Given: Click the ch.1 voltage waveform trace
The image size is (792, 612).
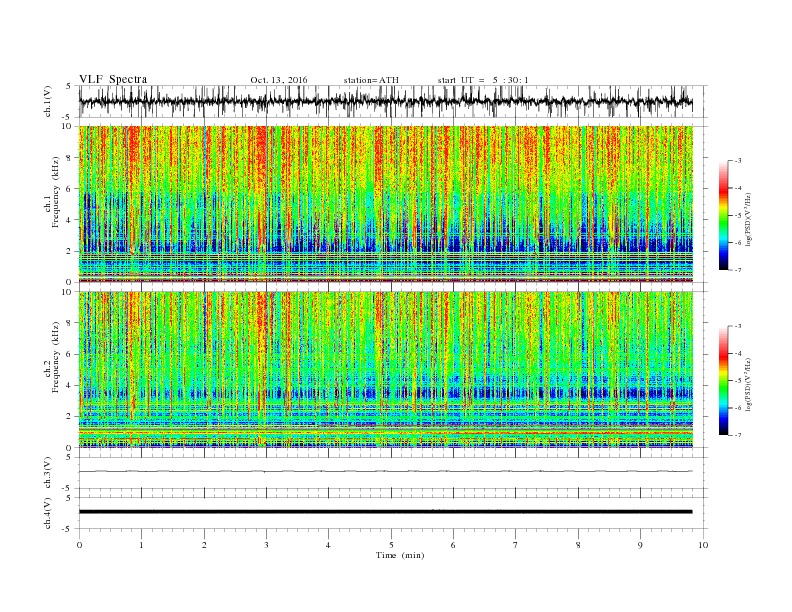Looking at the screenshot, I should [x=386, y=101].
